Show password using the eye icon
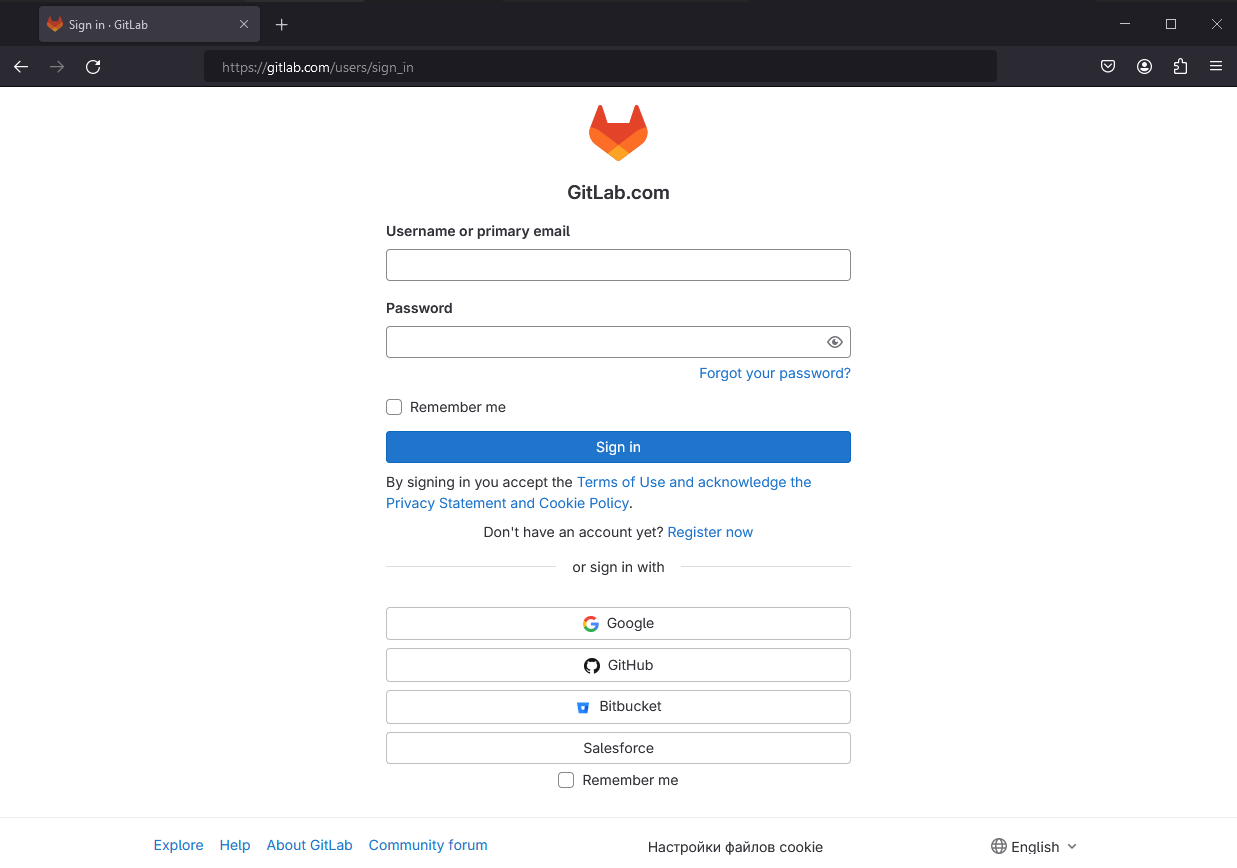The height and width of the screenshot is (868, 1237). pyautogui.click(x=835, y=342)
